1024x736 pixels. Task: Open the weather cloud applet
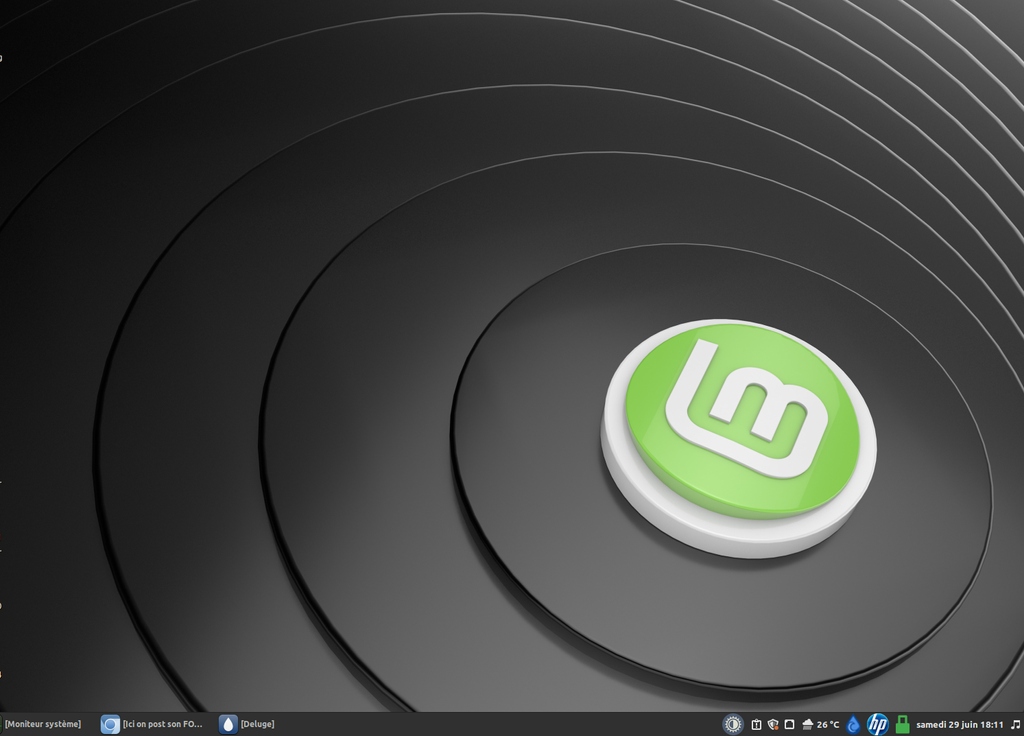(807, 724)
